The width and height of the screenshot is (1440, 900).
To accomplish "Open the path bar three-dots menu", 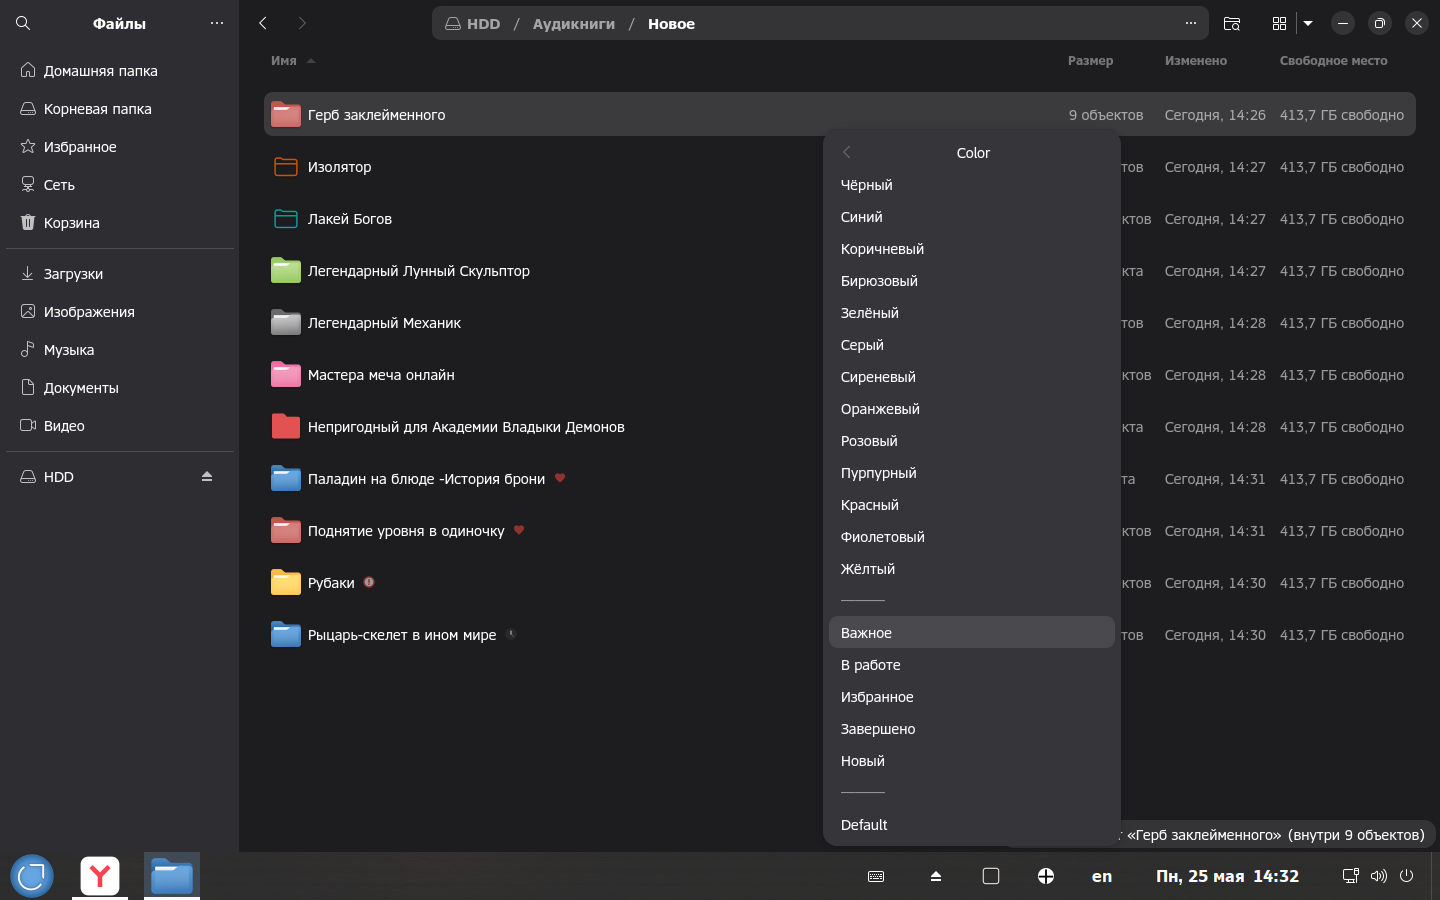I will tap(1190, 23).
